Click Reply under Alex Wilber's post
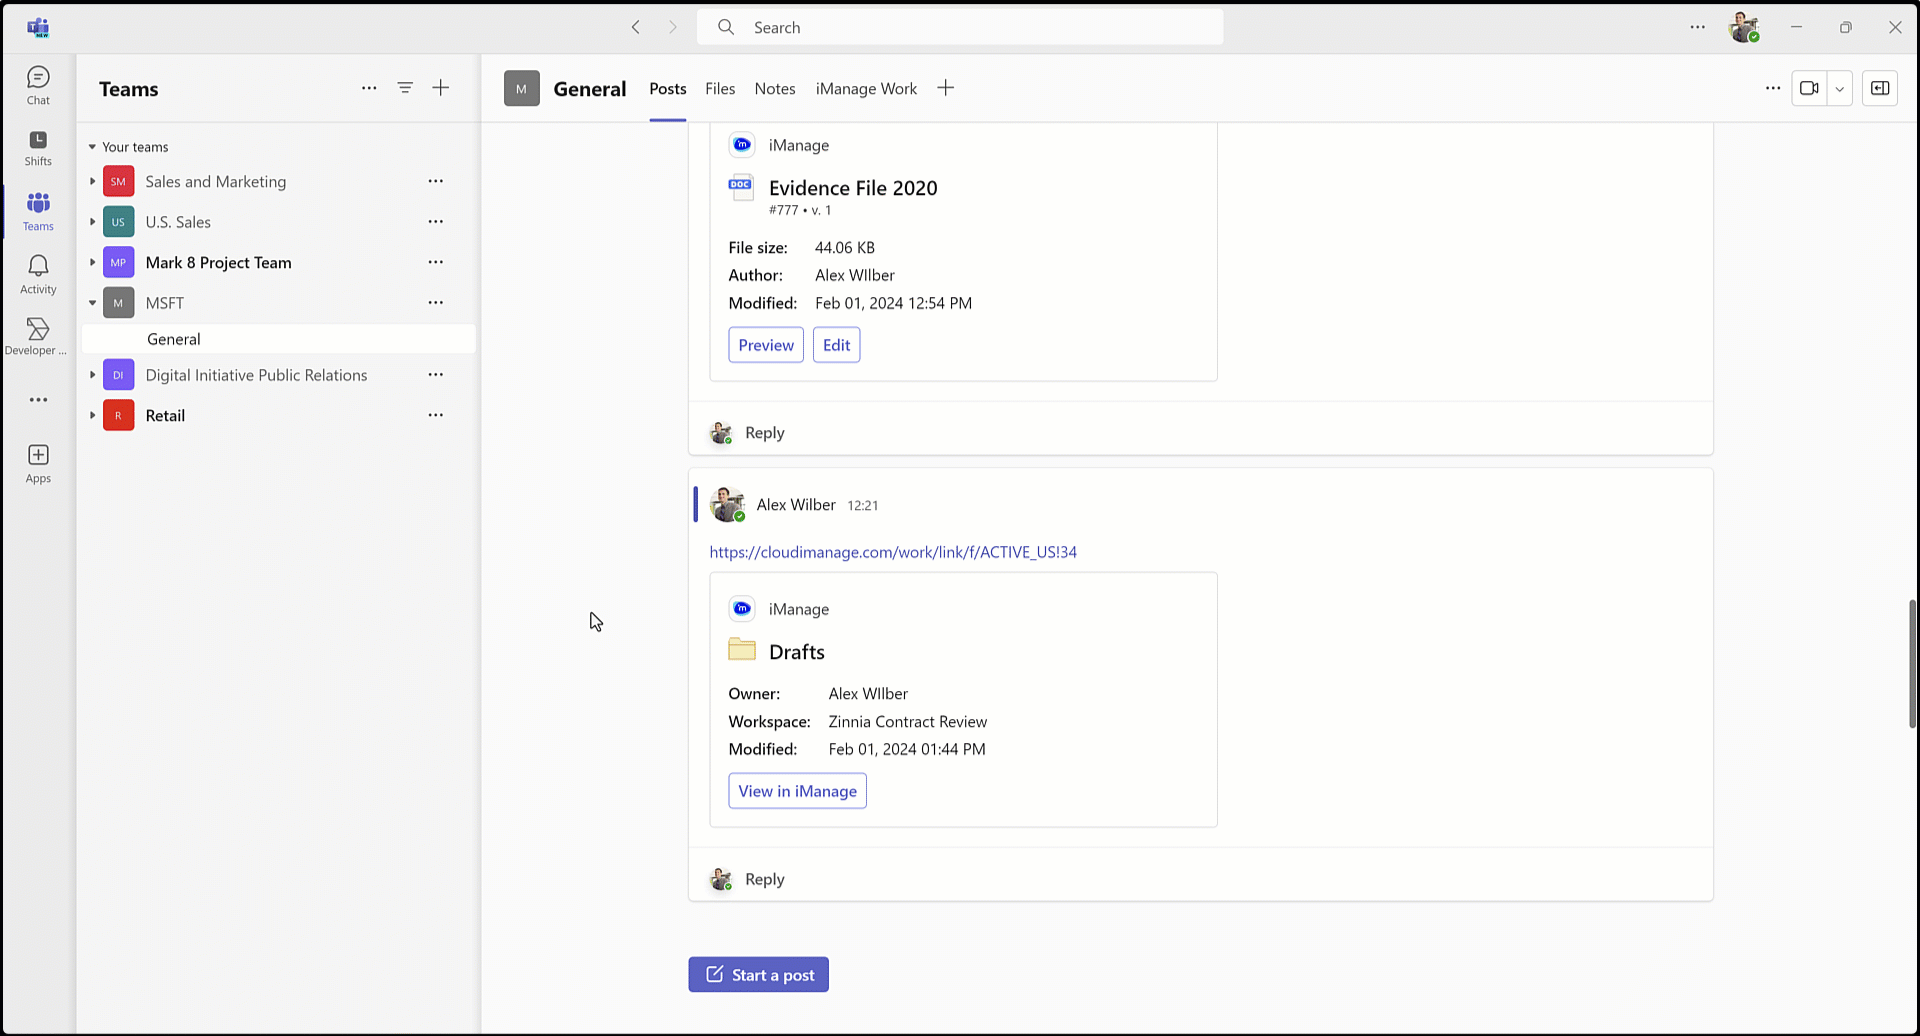 pyautogui.click(x=764, y=878)
